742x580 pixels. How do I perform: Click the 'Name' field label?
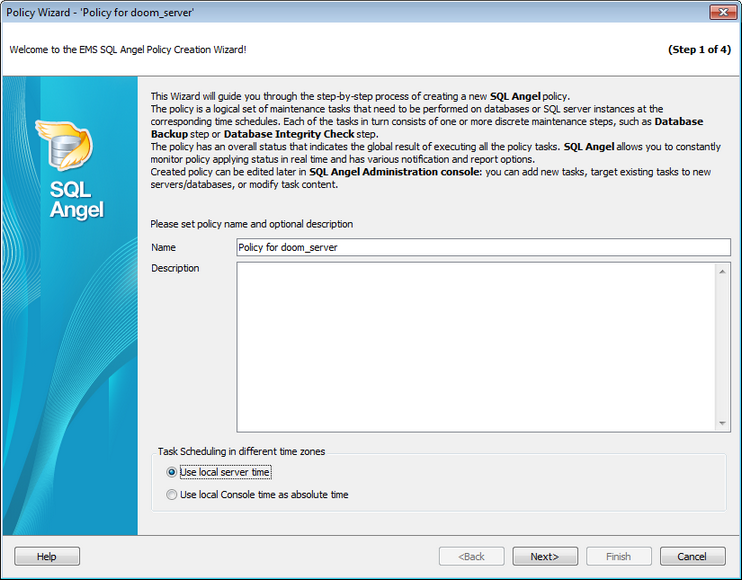click(163, 247)
